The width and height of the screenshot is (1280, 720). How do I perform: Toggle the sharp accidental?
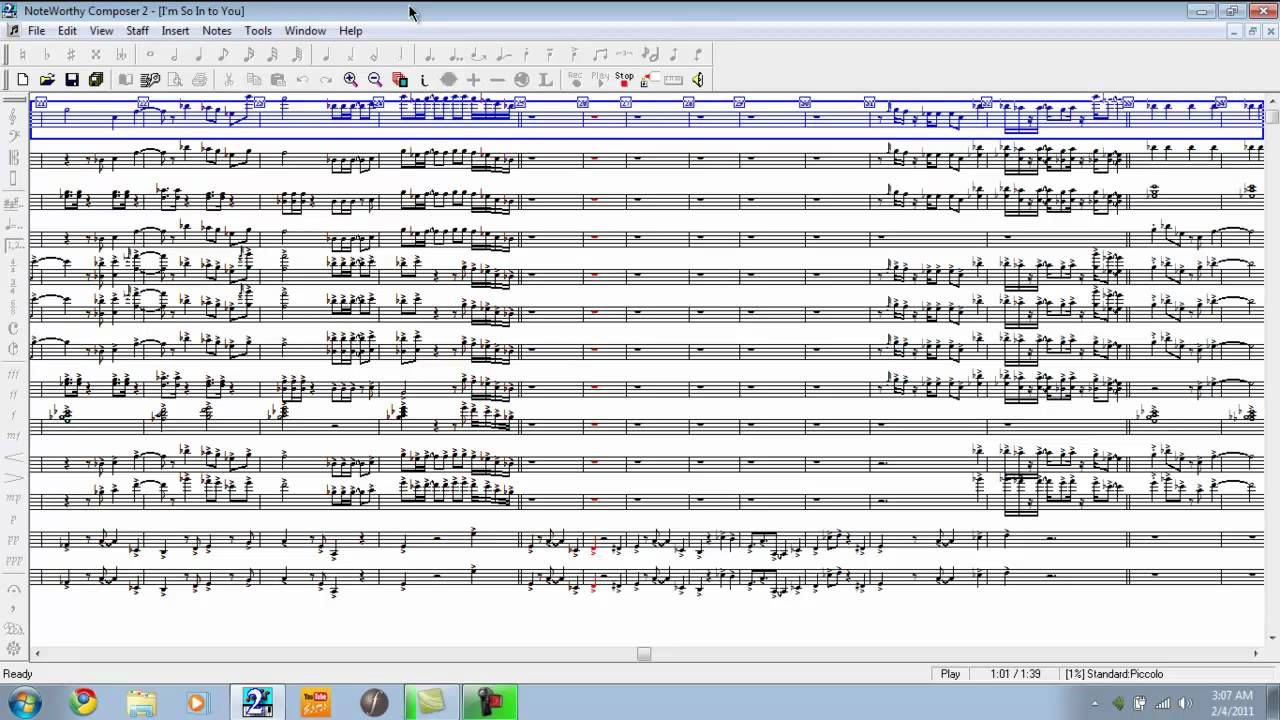click(71, 55)
